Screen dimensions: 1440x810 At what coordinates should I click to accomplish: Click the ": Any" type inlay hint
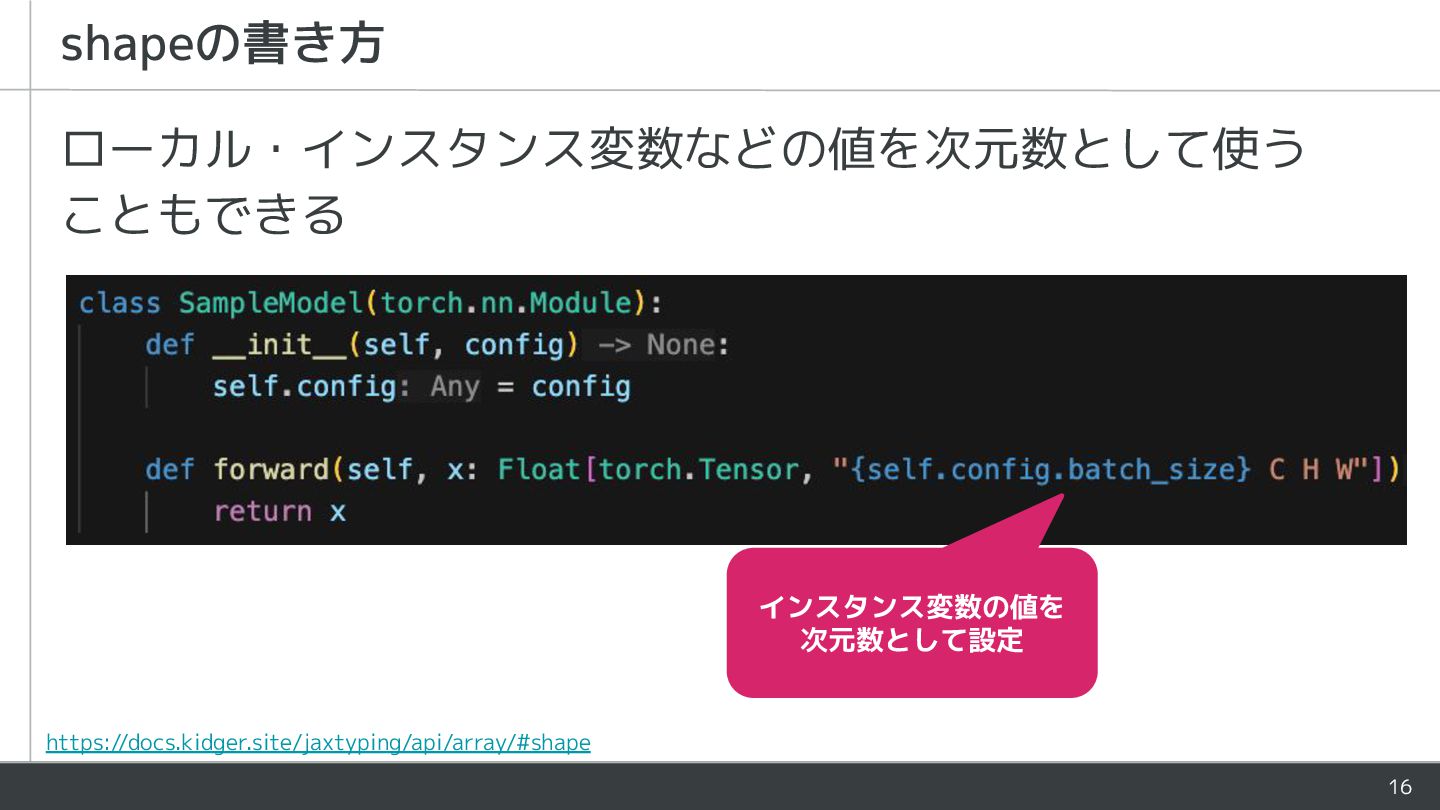[440, 386]
